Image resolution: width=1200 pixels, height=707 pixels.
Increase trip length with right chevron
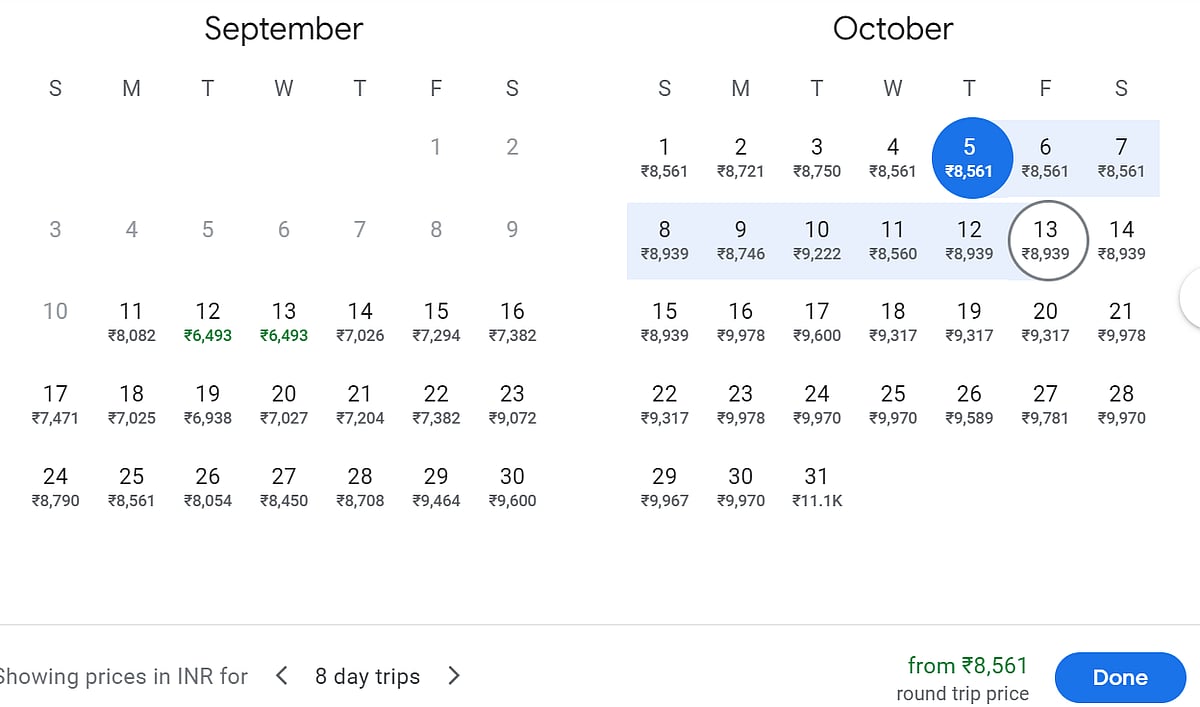[454, 676]
